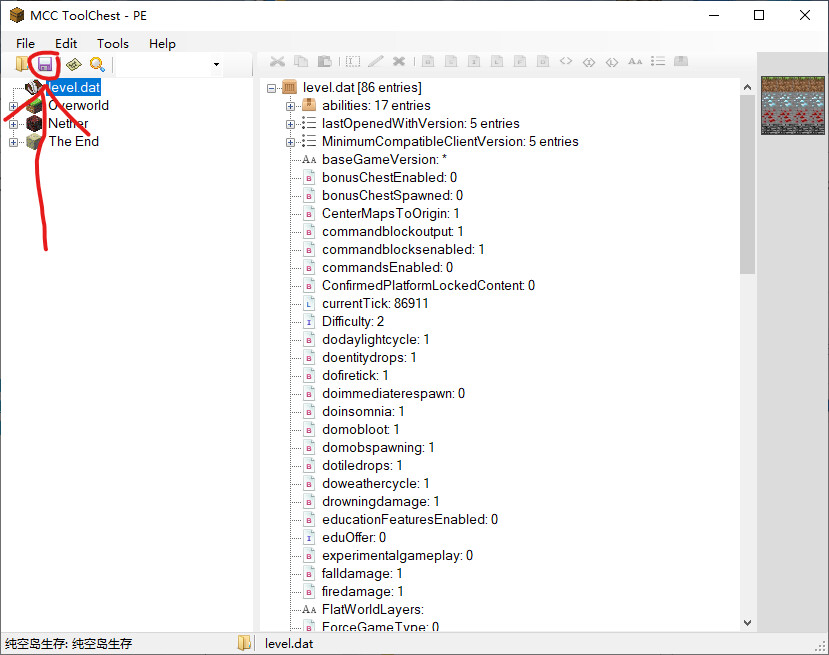Click the scroll up arrow of tag list
829x655 pixels.
tap(747, 87)
